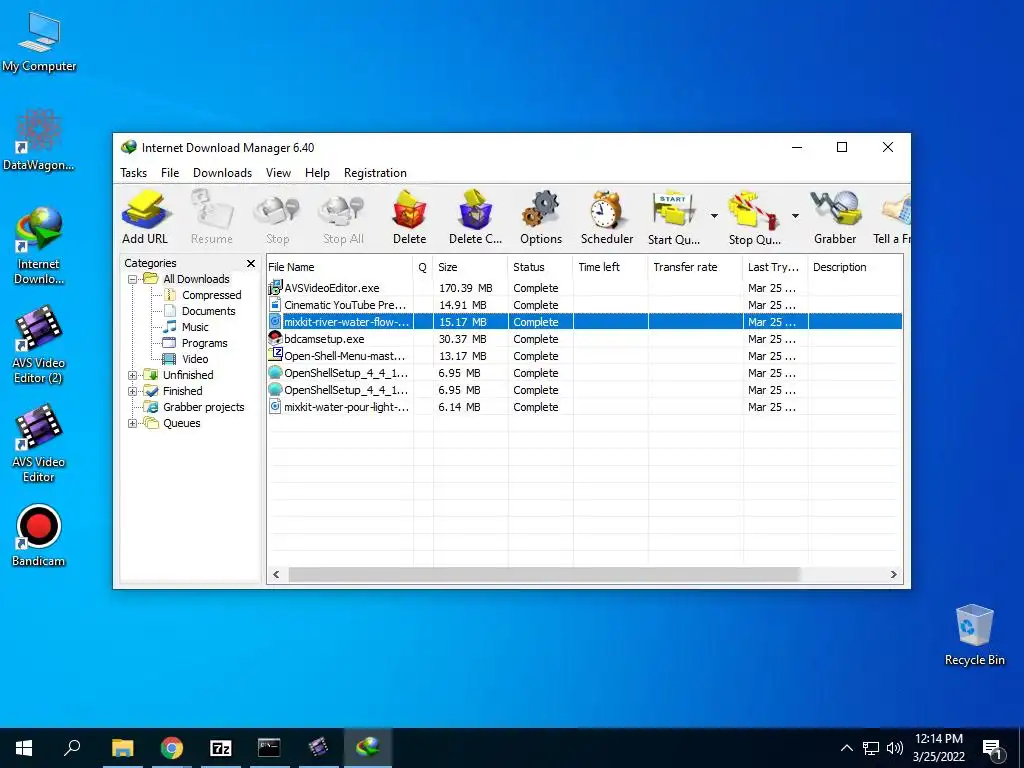This screenshot has width=1024, height=768.
Task: Select AVSVideoEditor.exe download row
Action: [x=584, y=288]
